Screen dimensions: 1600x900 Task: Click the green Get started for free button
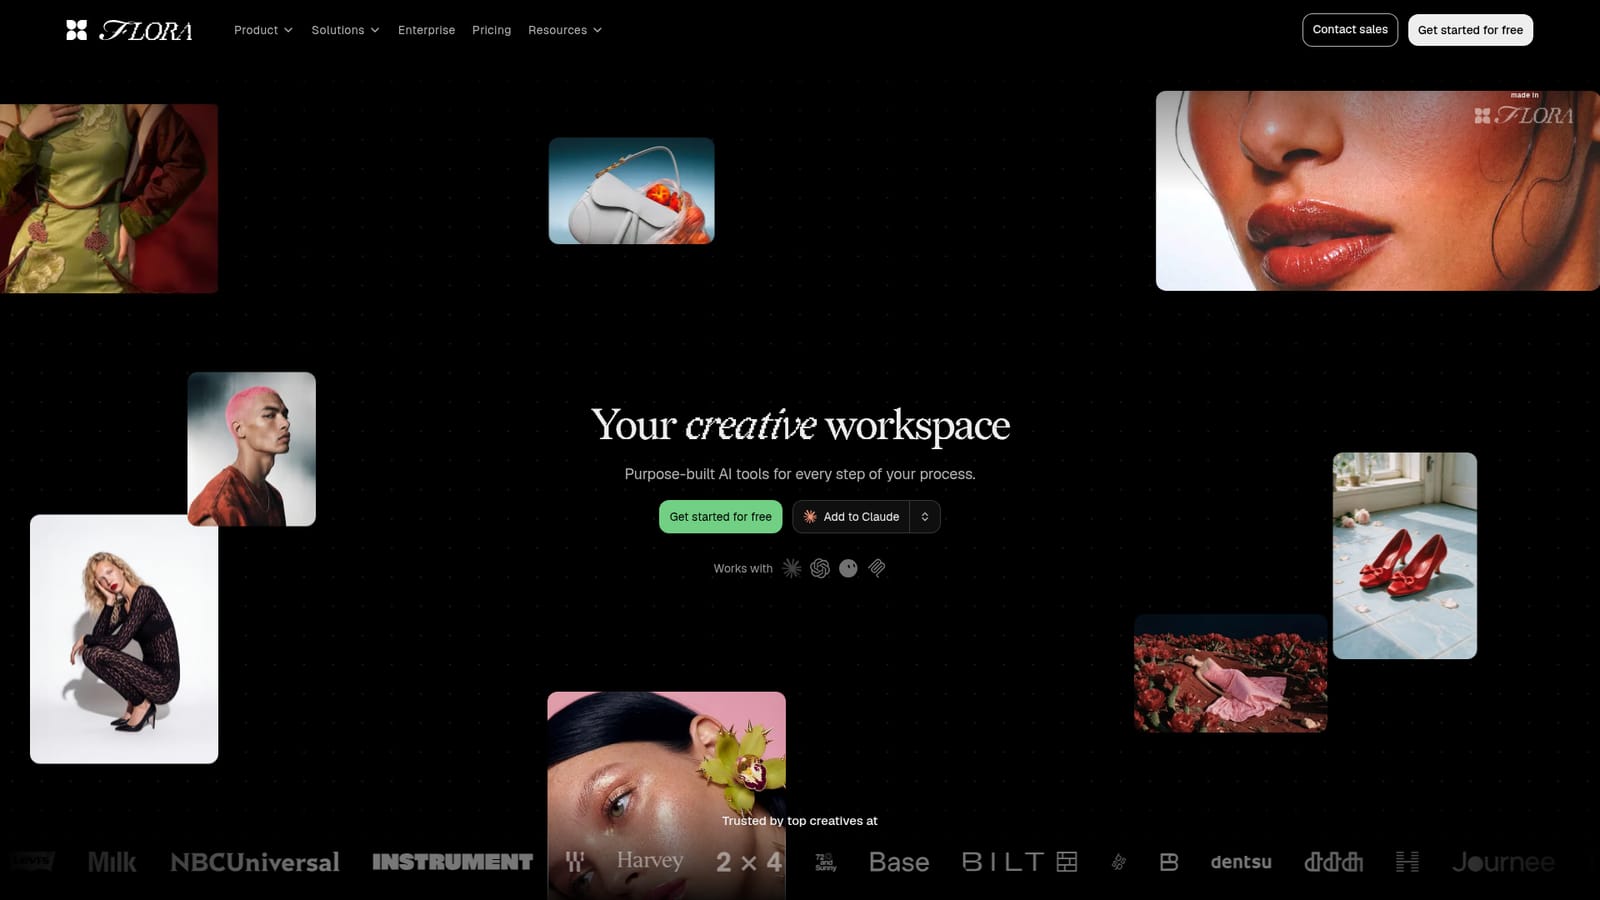click(x=720, y=517)
